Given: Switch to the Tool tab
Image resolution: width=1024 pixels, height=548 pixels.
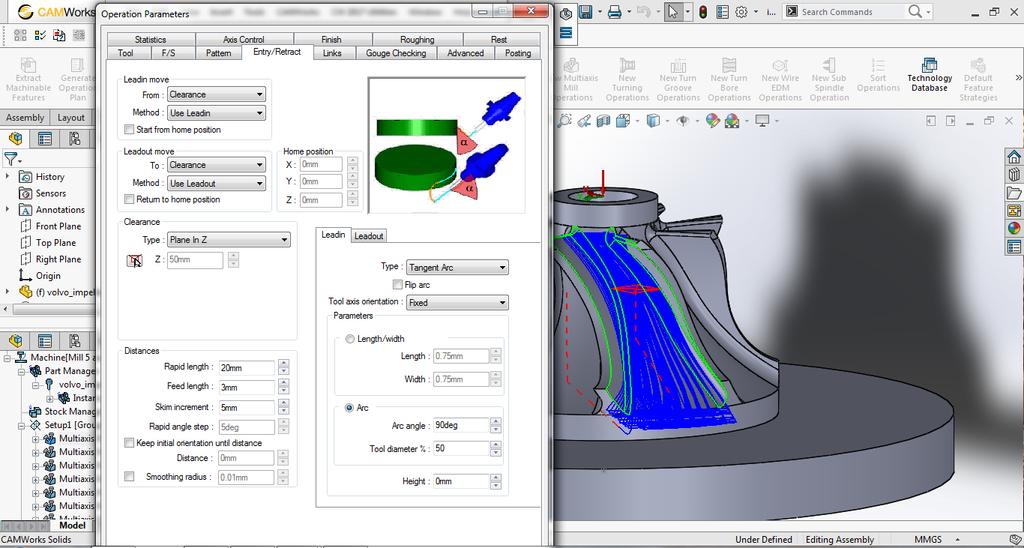Looking at the screenshot, I should pyautogui.click(x=125, y=53).
